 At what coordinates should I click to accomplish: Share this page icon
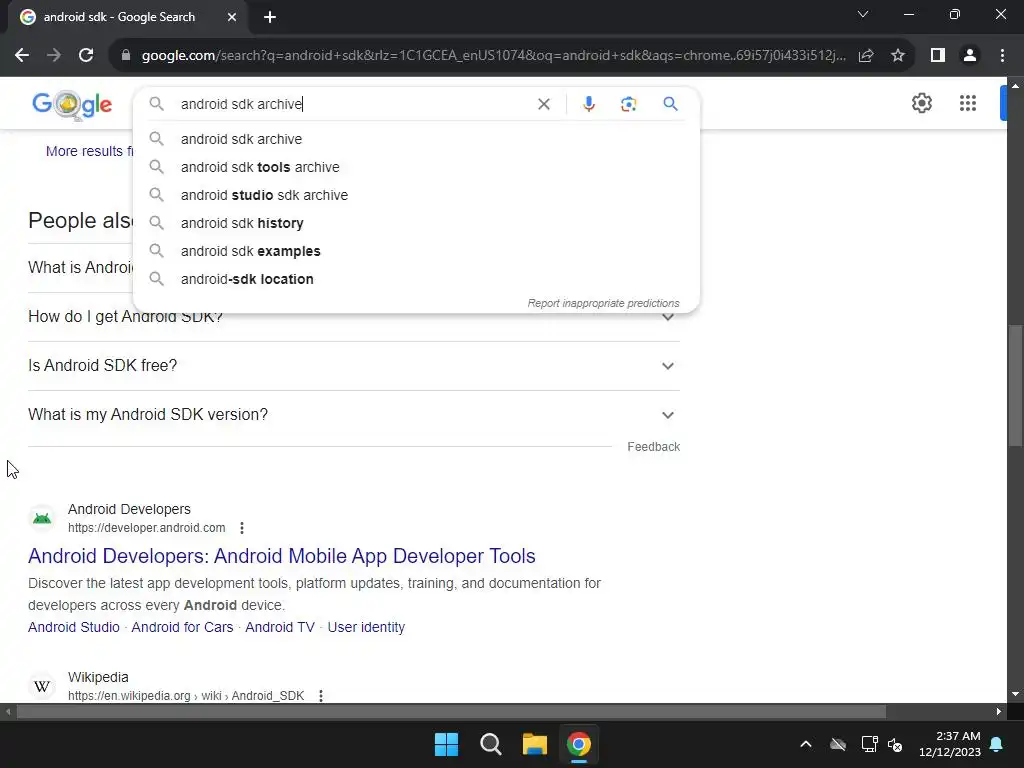tap(866, 56)
